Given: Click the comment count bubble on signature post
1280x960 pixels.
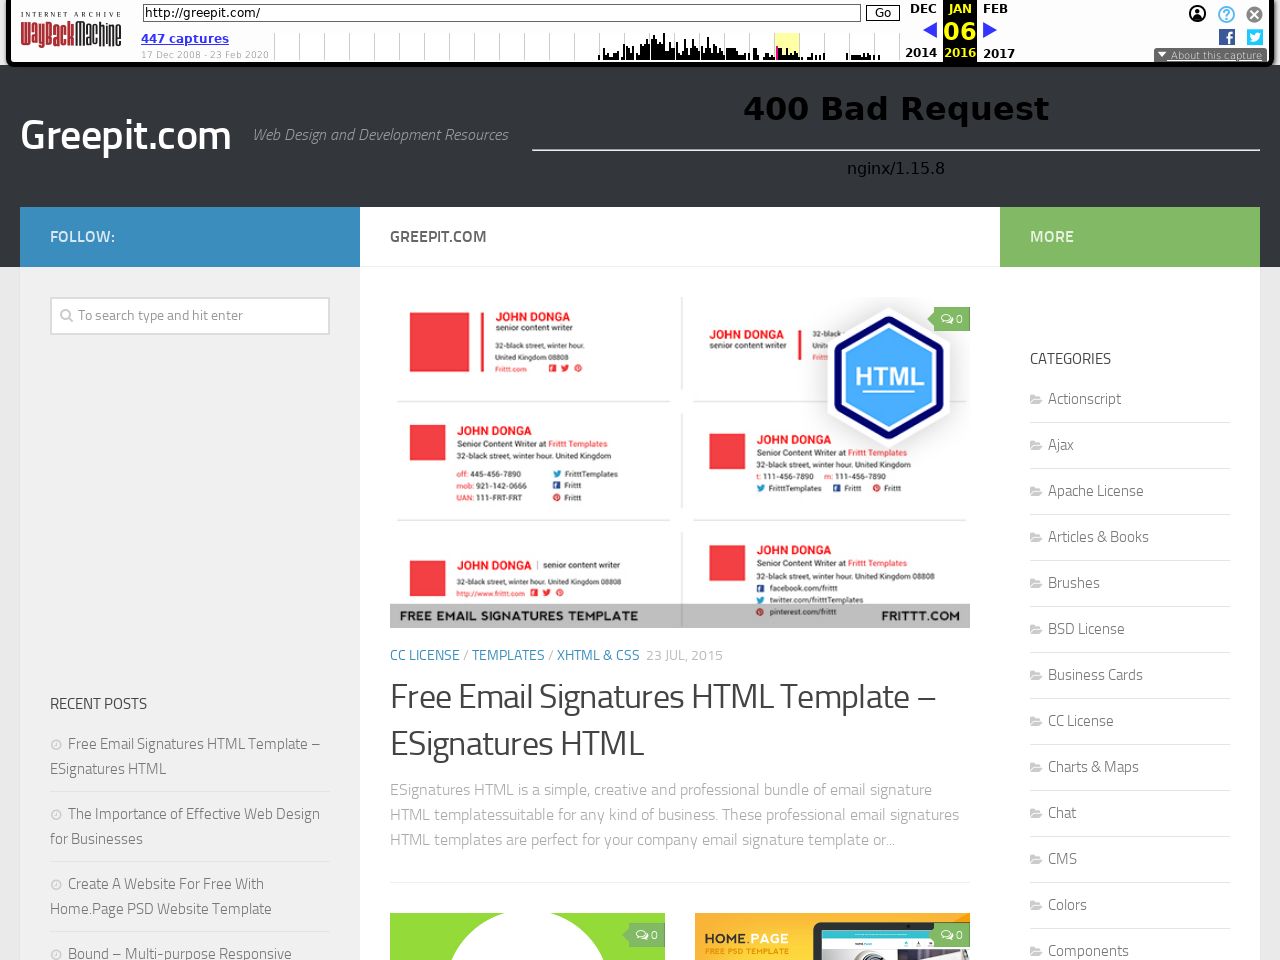Looking at the screenshot, I should (952, 319).
